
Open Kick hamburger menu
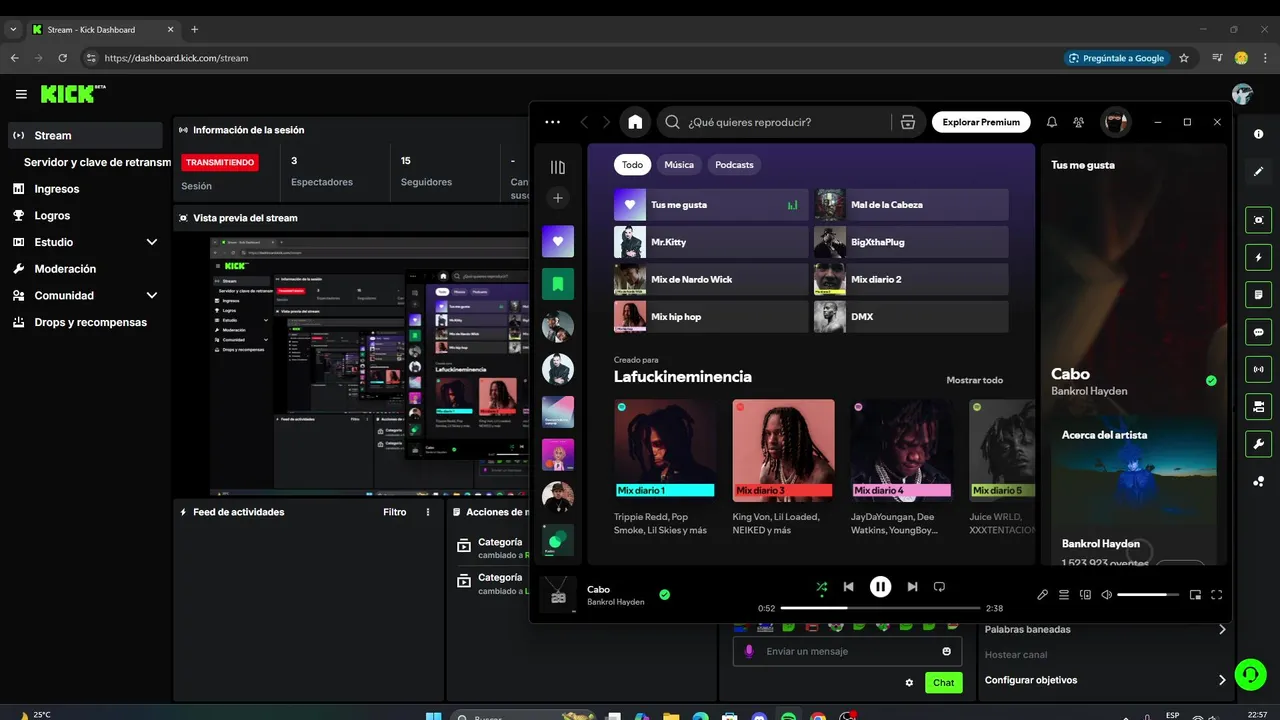tap(21, 94)
